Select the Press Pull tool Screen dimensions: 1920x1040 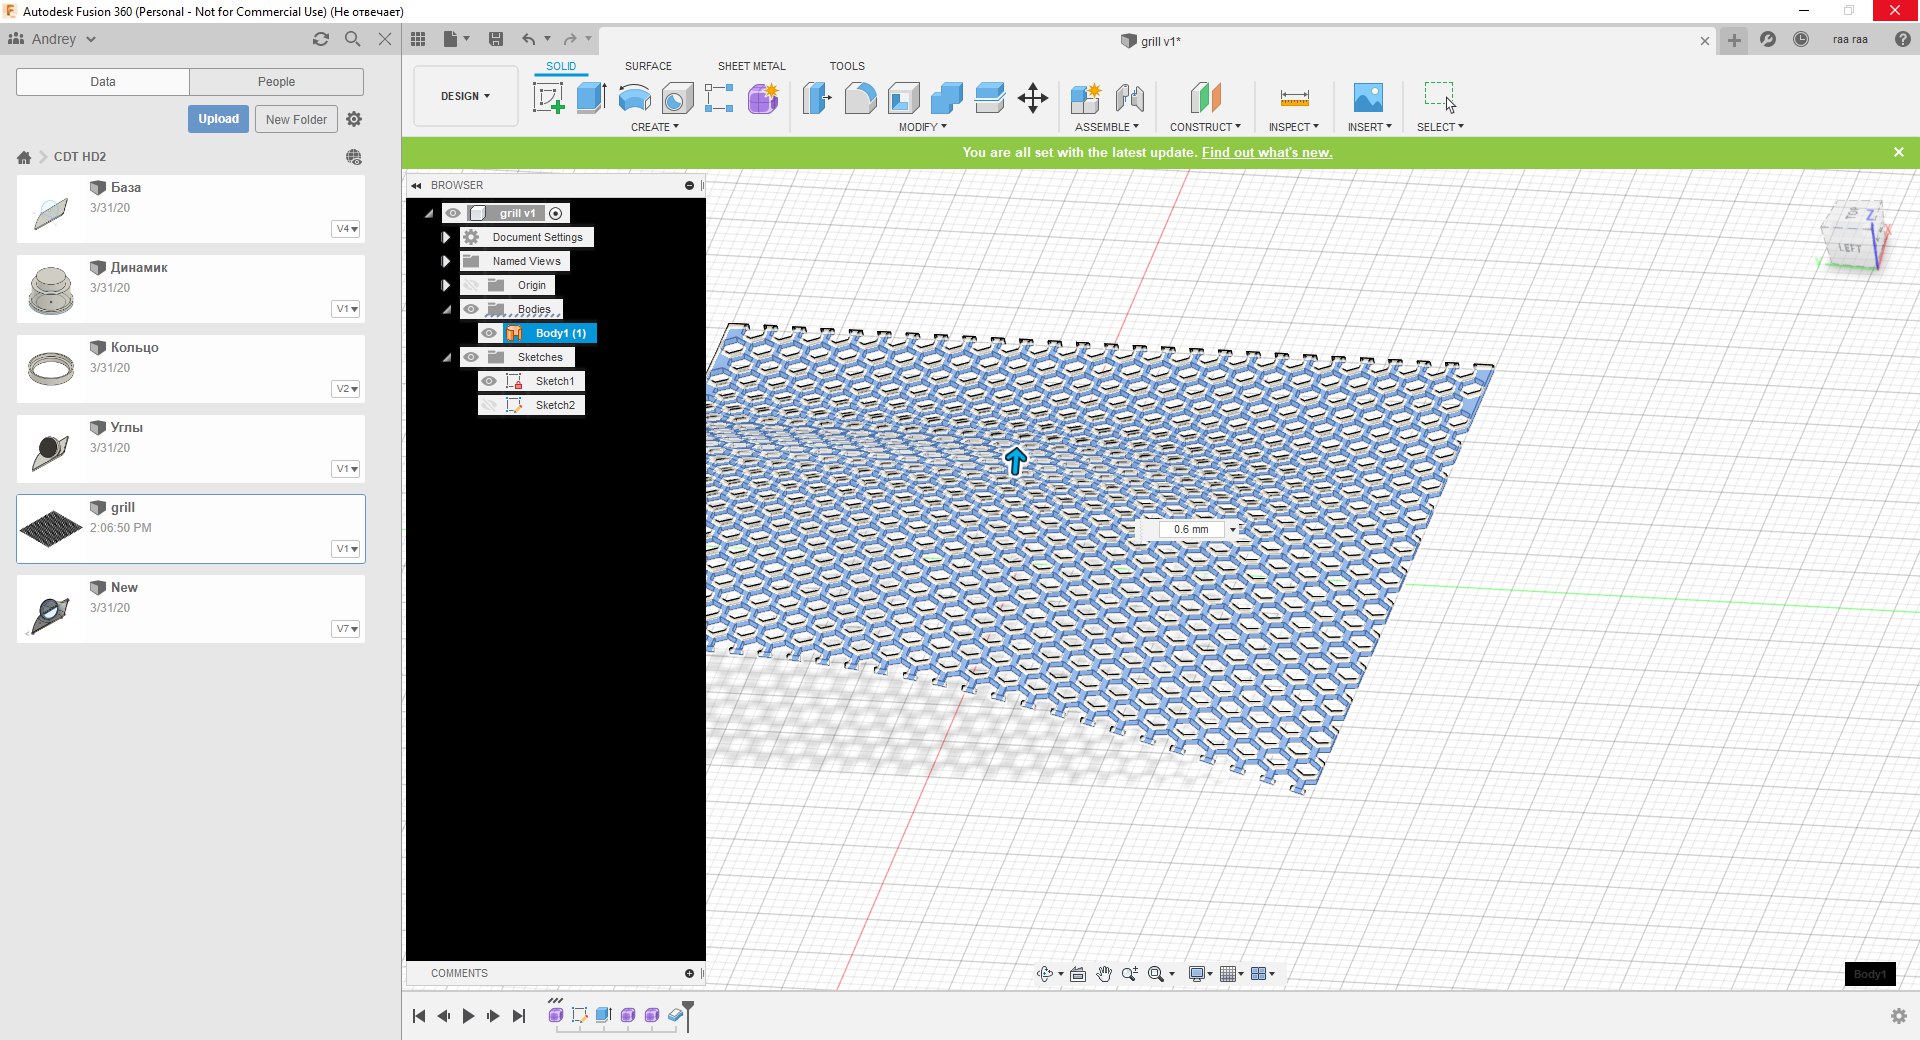817,98
